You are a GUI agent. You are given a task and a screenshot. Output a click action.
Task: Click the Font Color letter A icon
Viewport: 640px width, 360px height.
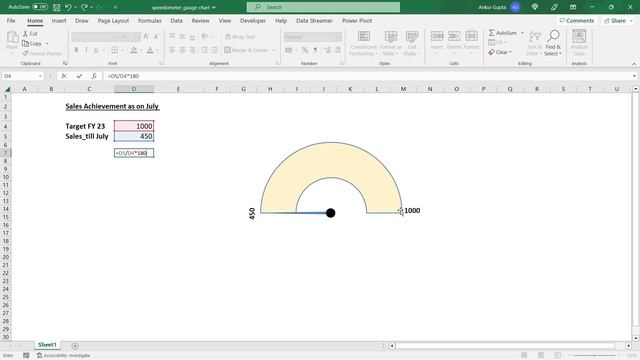point(150,50)
